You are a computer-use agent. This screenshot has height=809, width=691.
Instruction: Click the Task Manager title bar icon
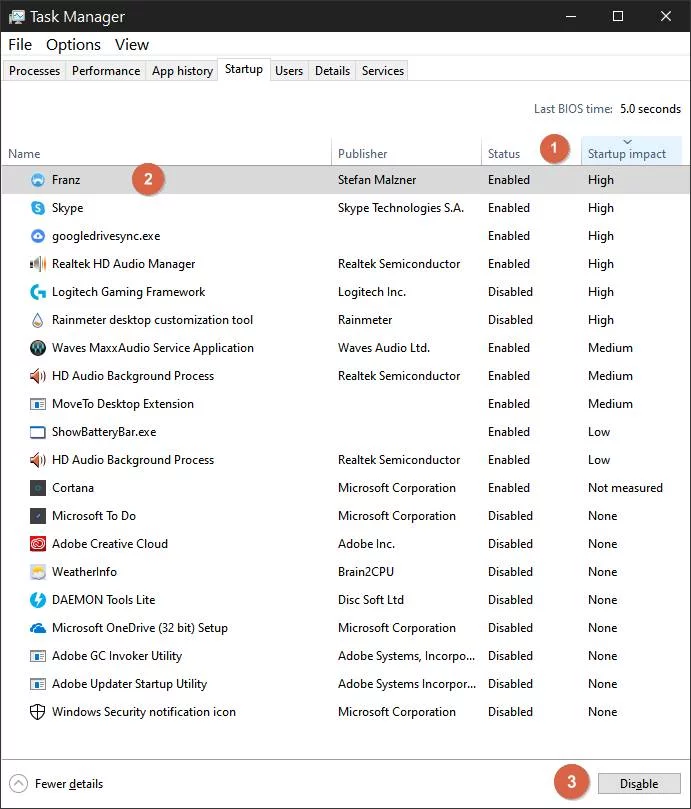[x=17, y=17]
